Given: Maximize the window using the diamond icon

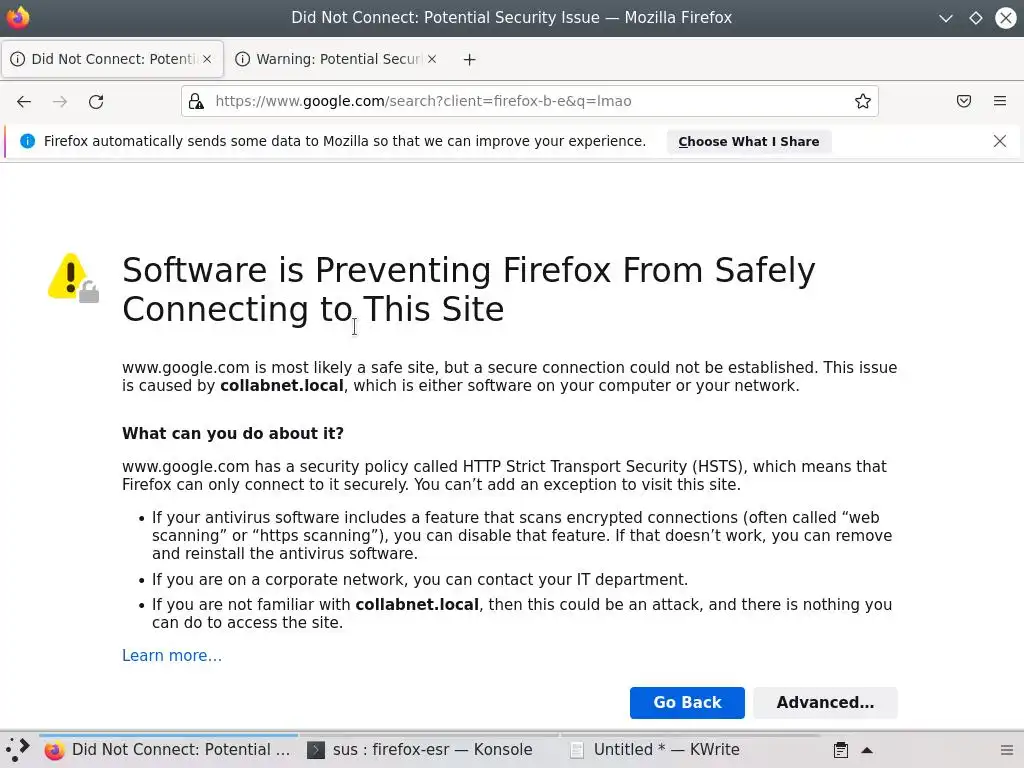Looking at the screenshot, I should pyautogui.click(x=976, y=18).
